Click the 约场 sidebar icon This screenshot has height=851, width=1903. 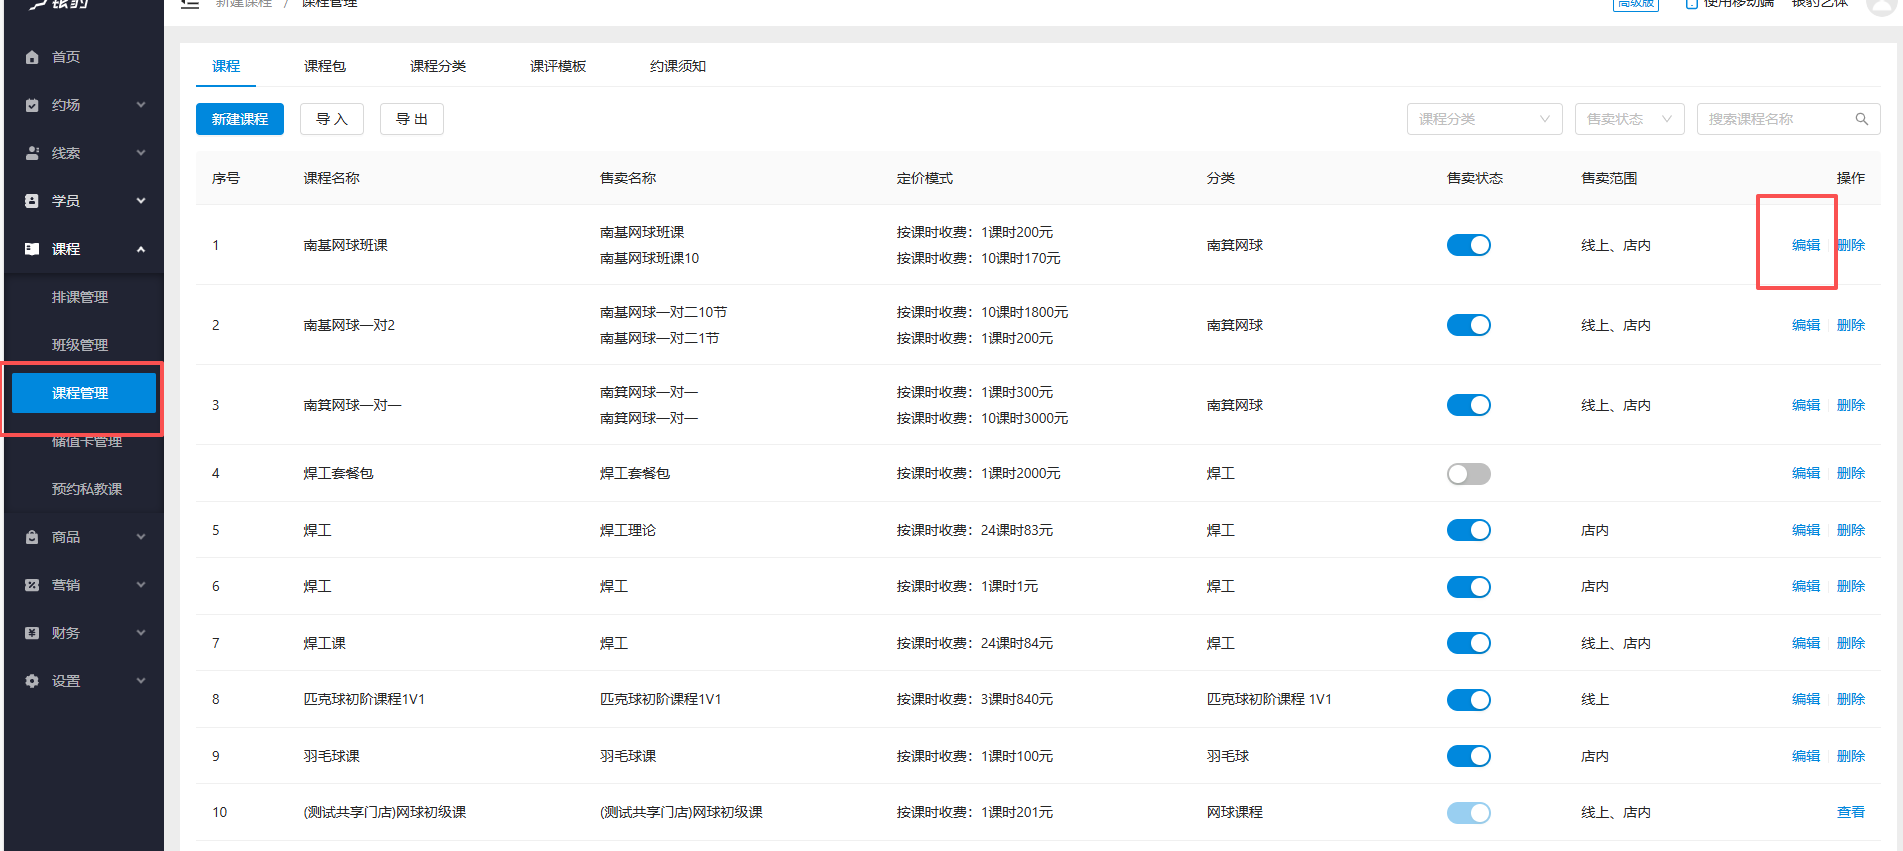tap(32, 105)
